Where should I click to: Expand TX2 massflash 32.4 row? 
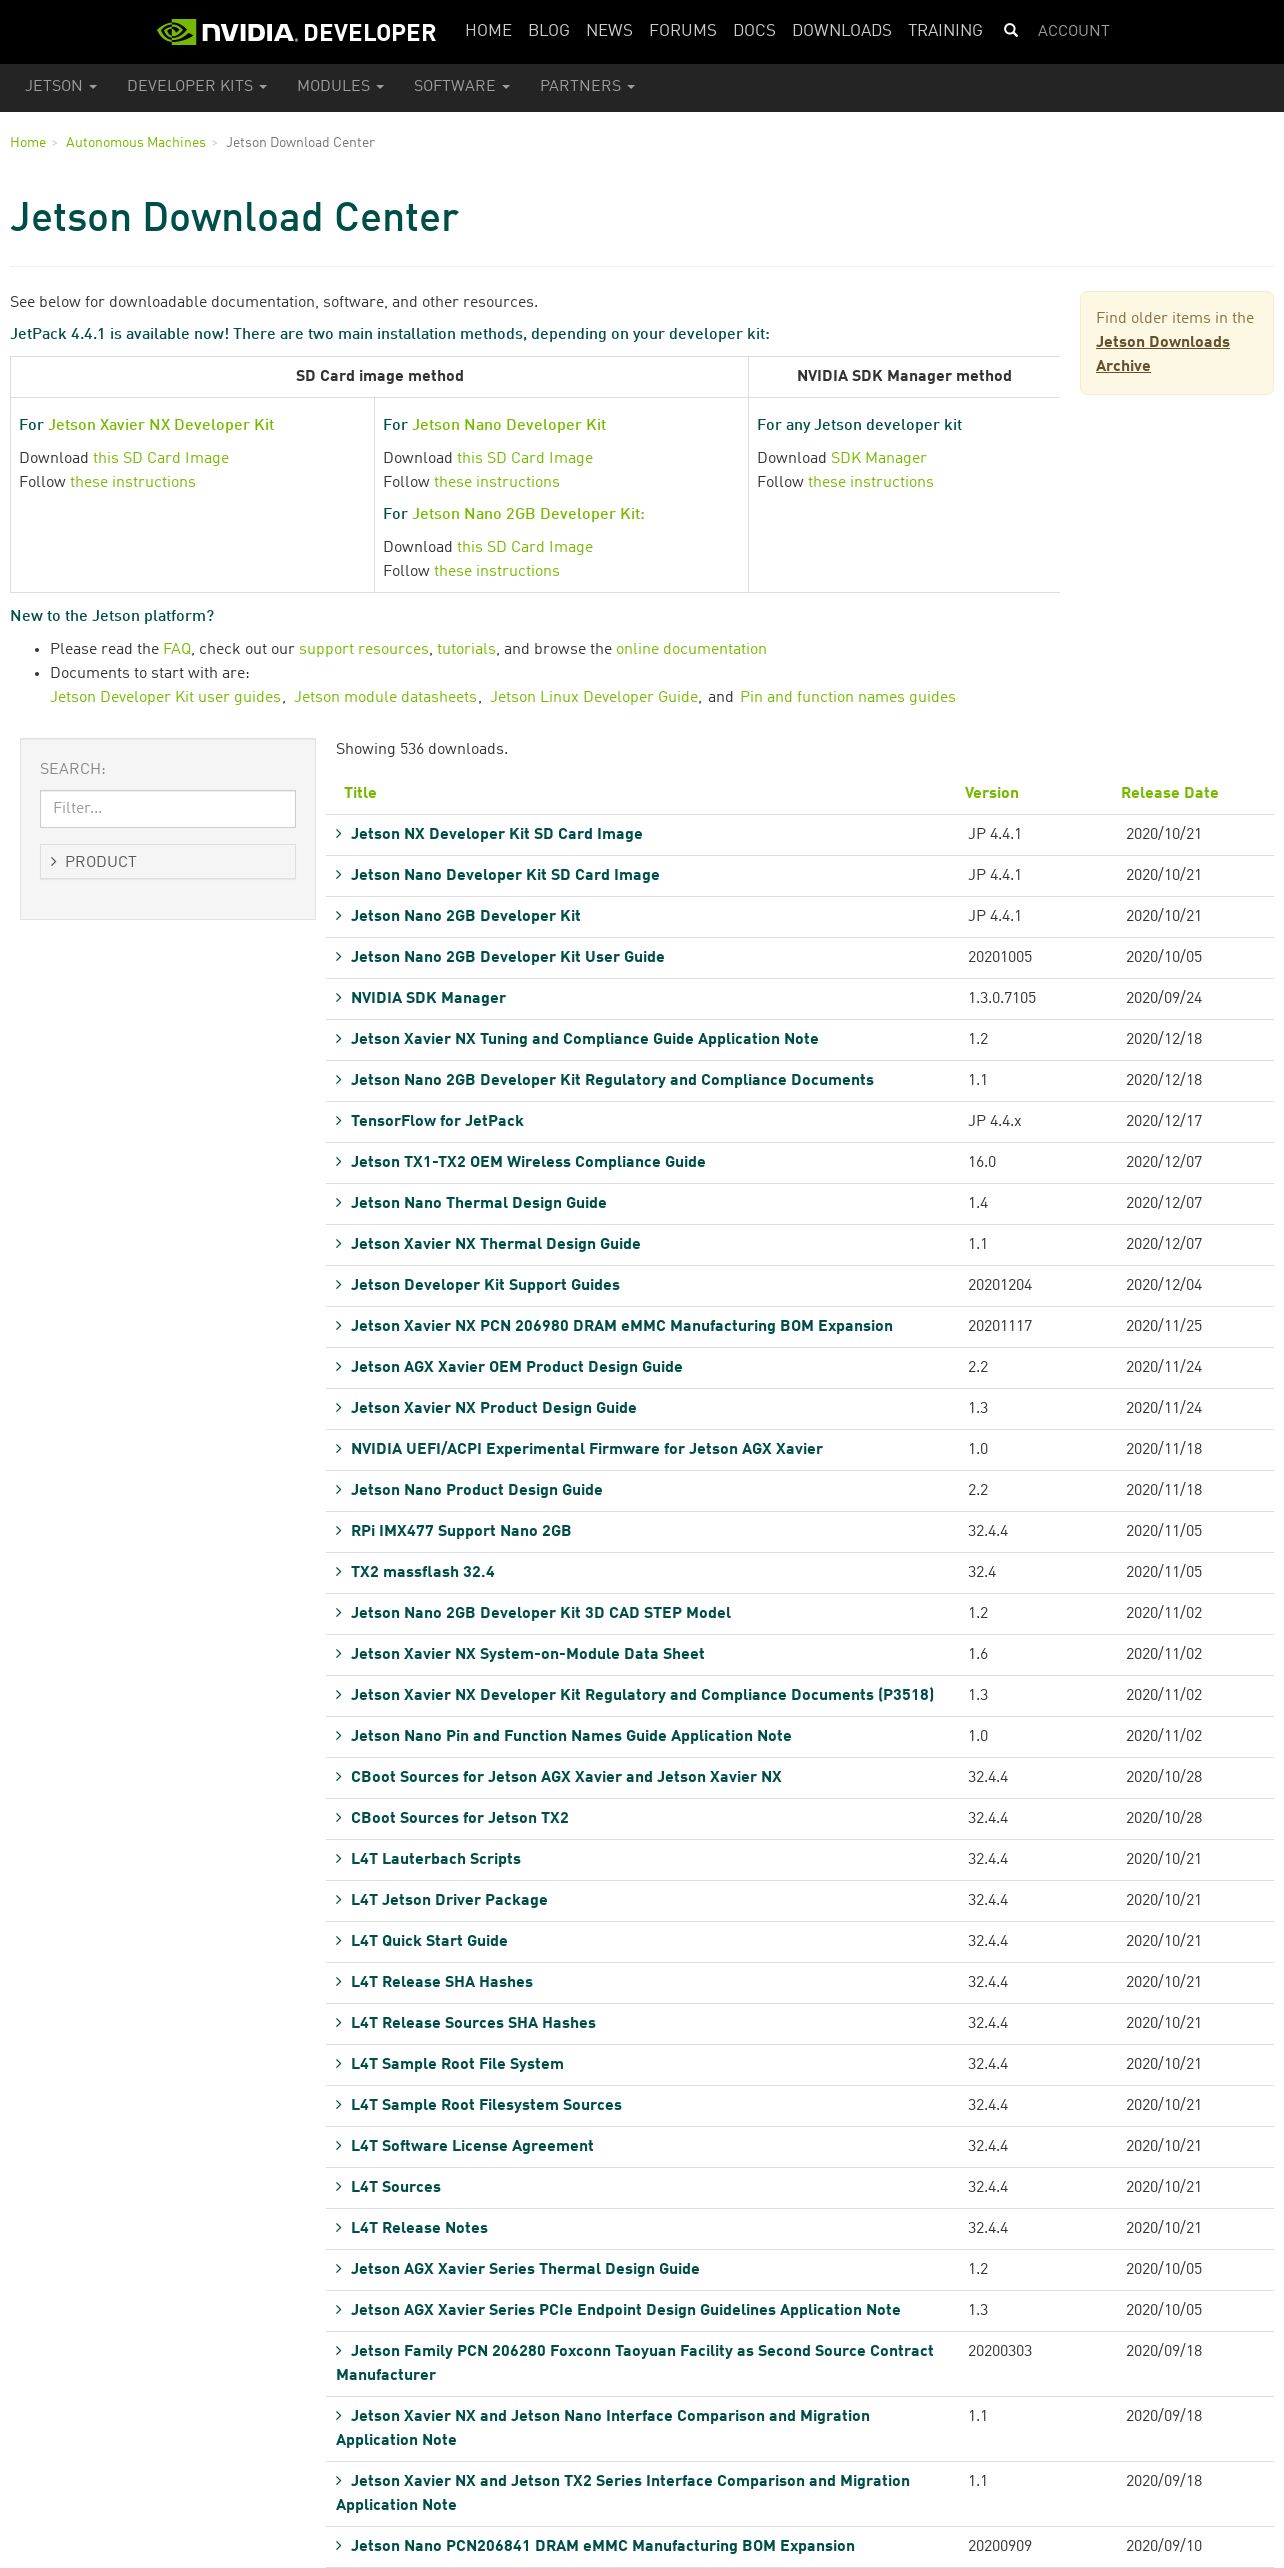(422, 1572)
